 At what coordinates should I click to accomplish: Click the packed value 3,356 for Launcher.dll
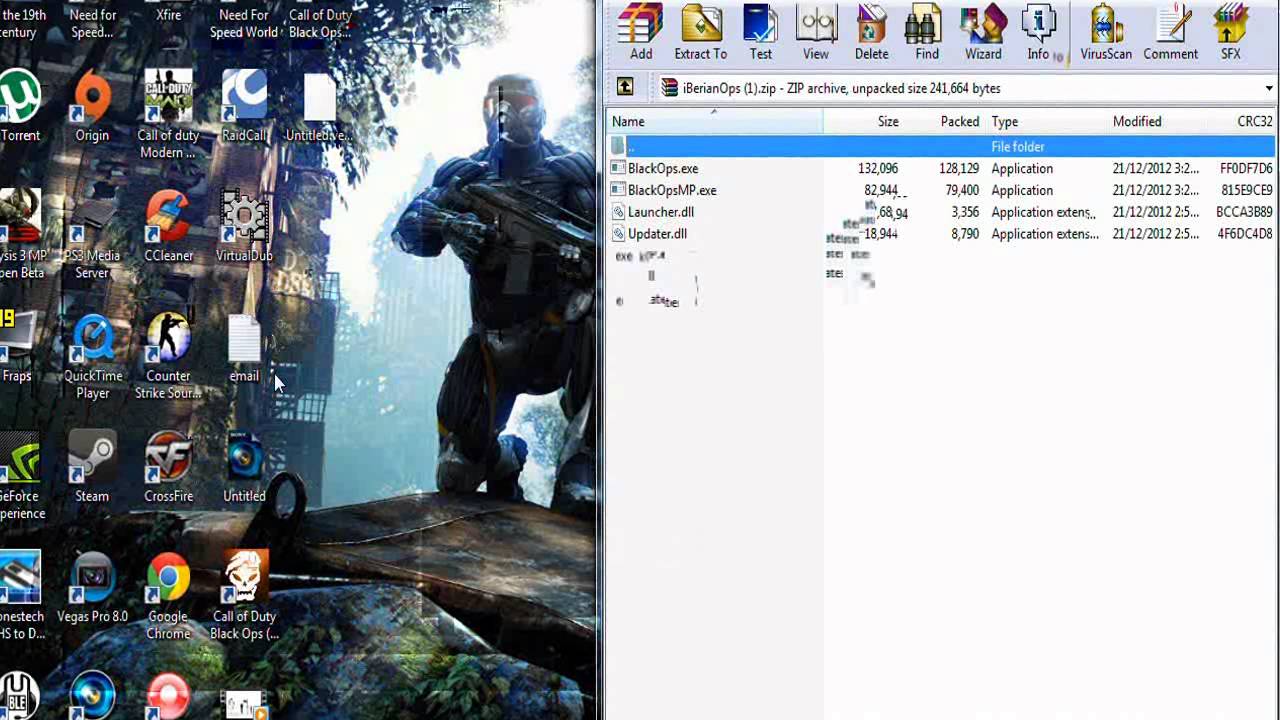click(964, 212)
